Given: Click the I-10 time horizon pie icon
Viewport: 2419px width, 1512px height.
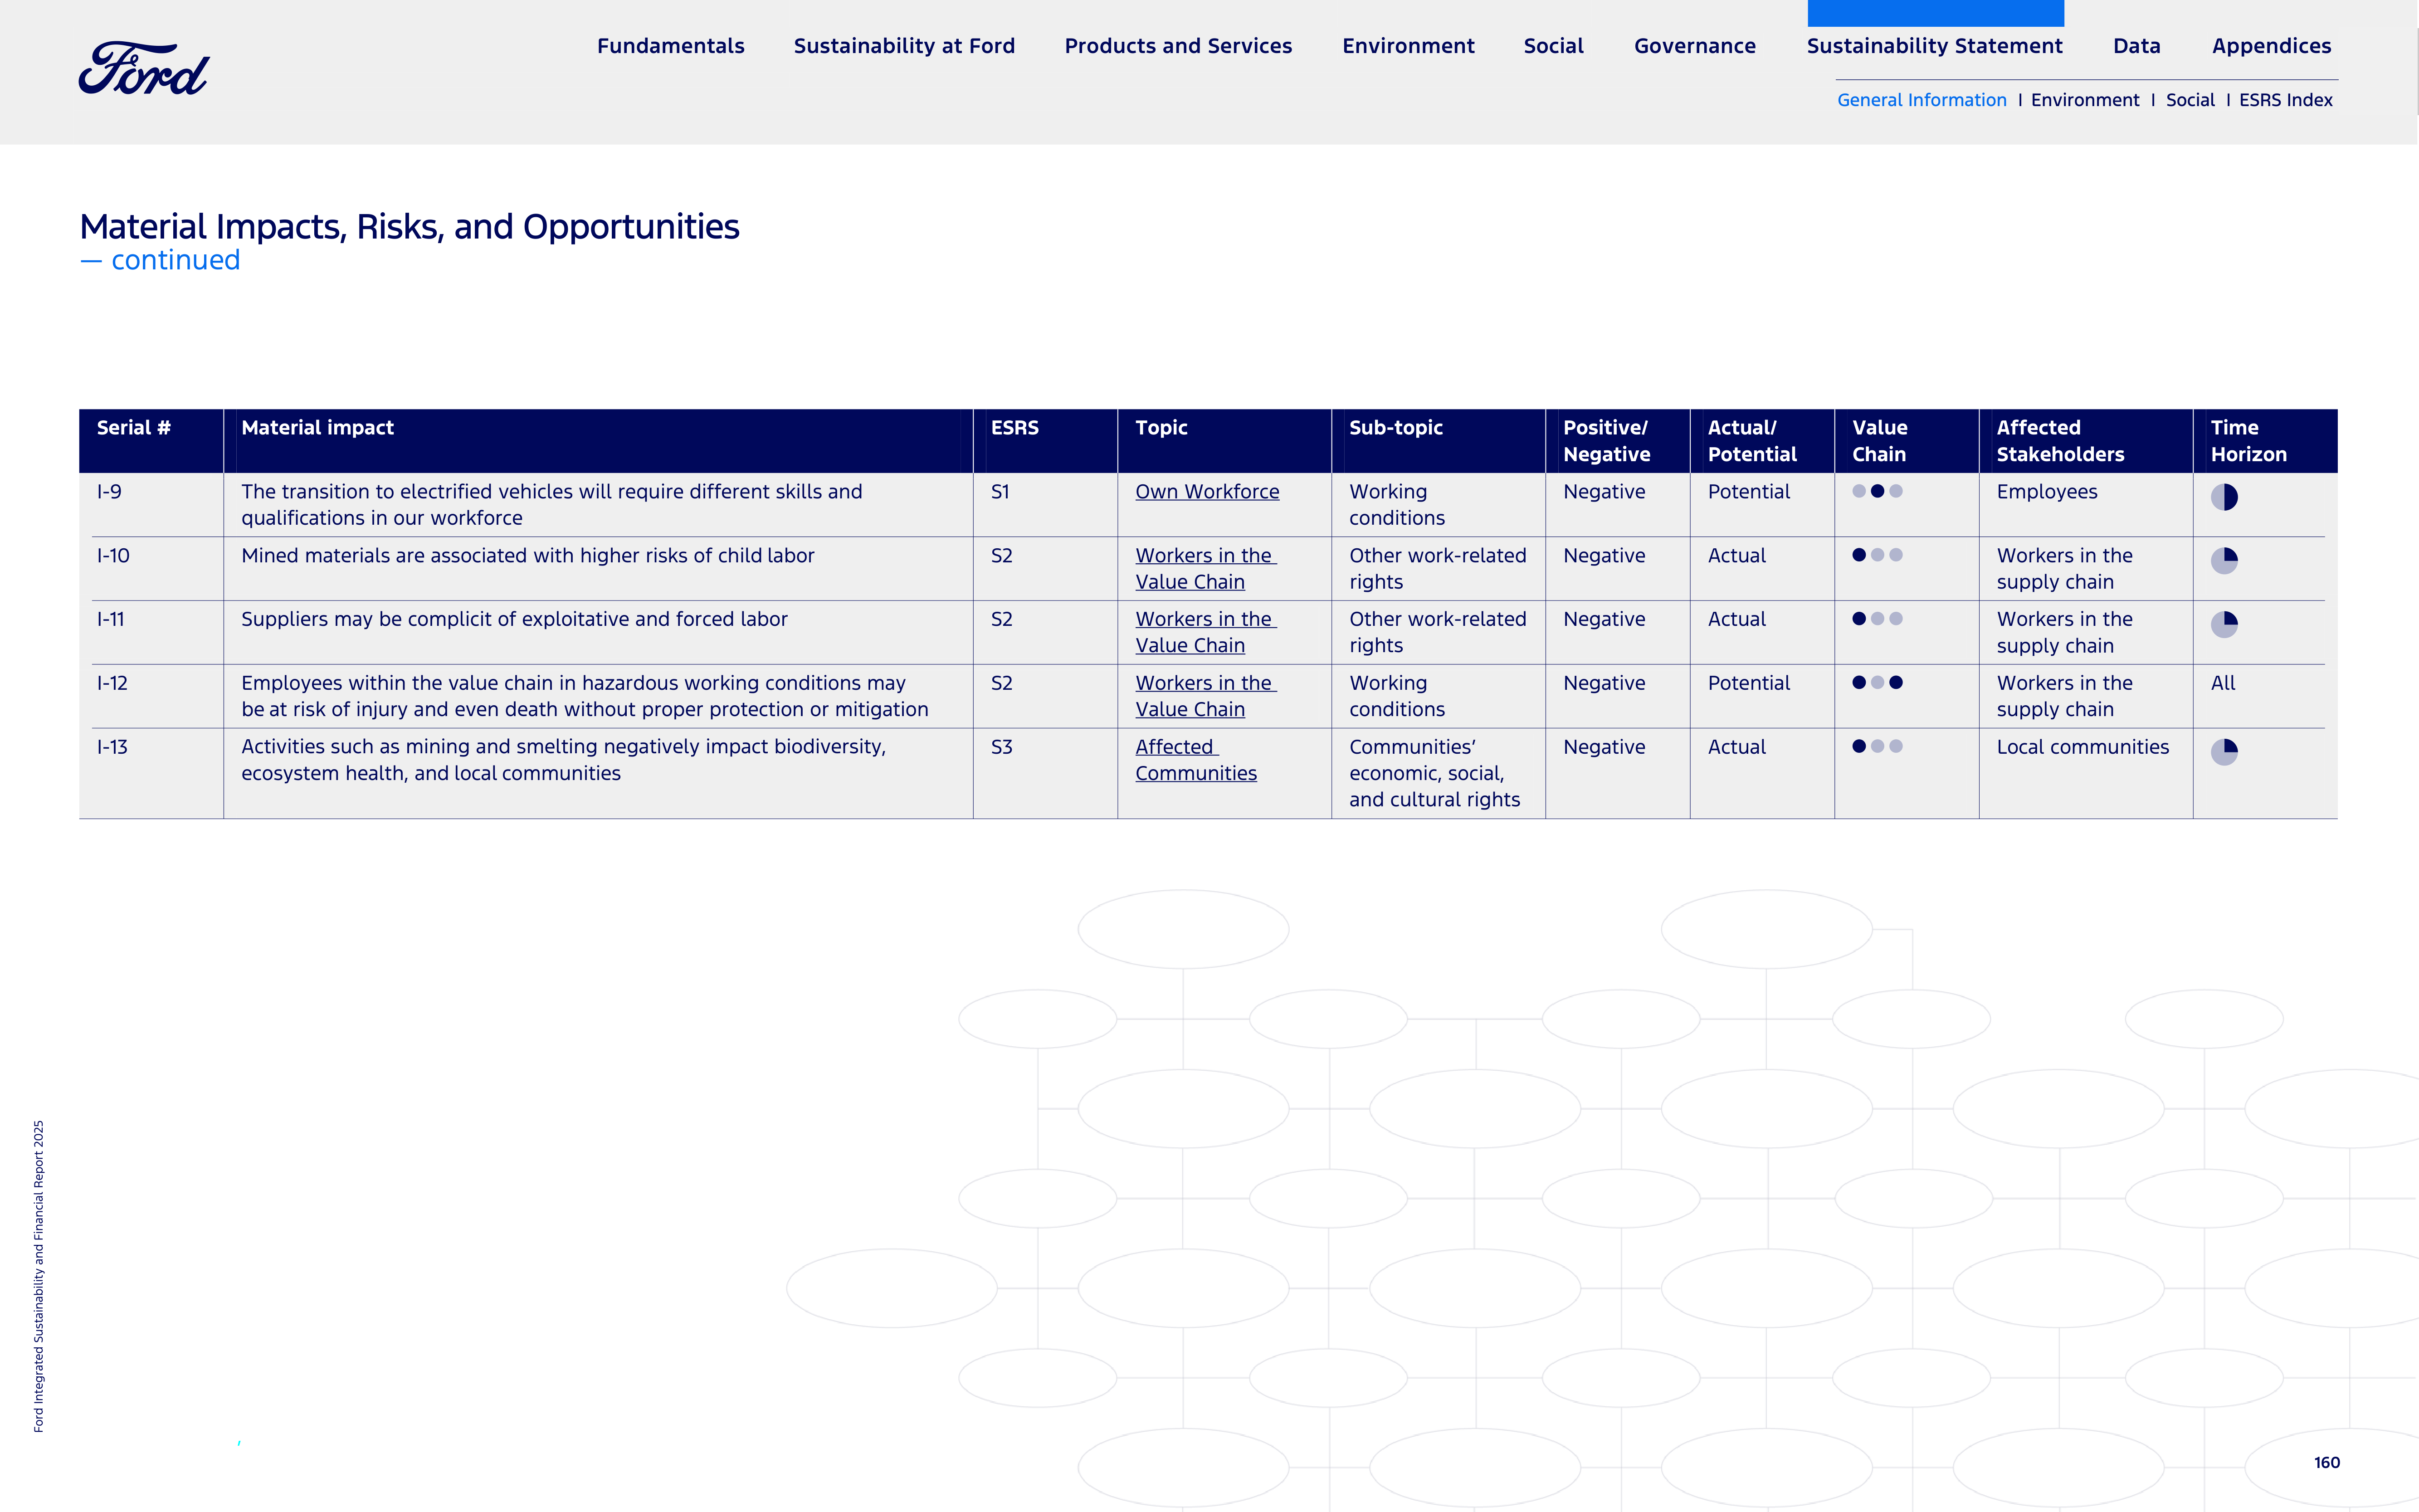Looking at the screenshot, I should [x=2224, y=561].
